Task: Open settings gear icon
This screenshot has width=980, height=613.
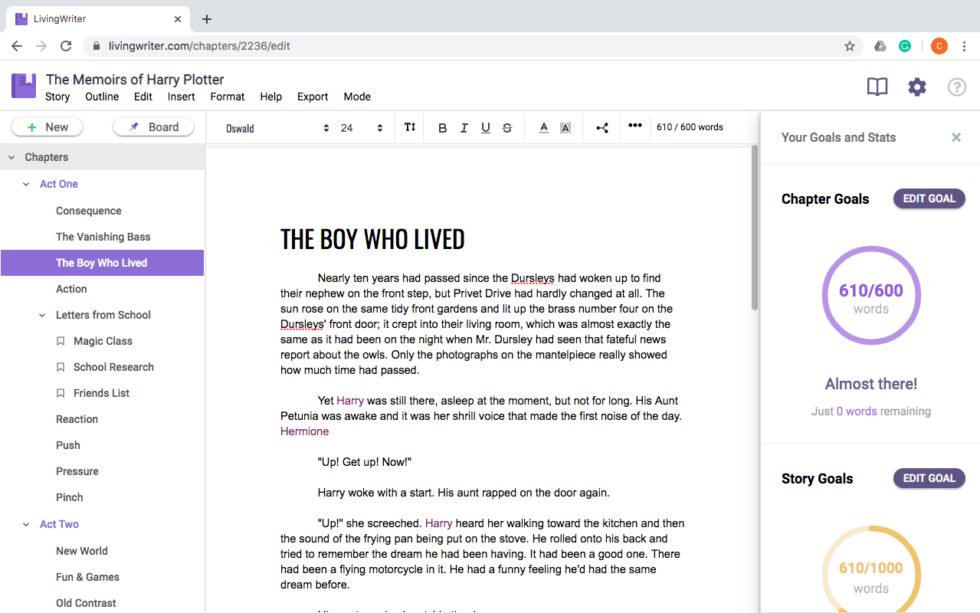Action: click(917, 87)
